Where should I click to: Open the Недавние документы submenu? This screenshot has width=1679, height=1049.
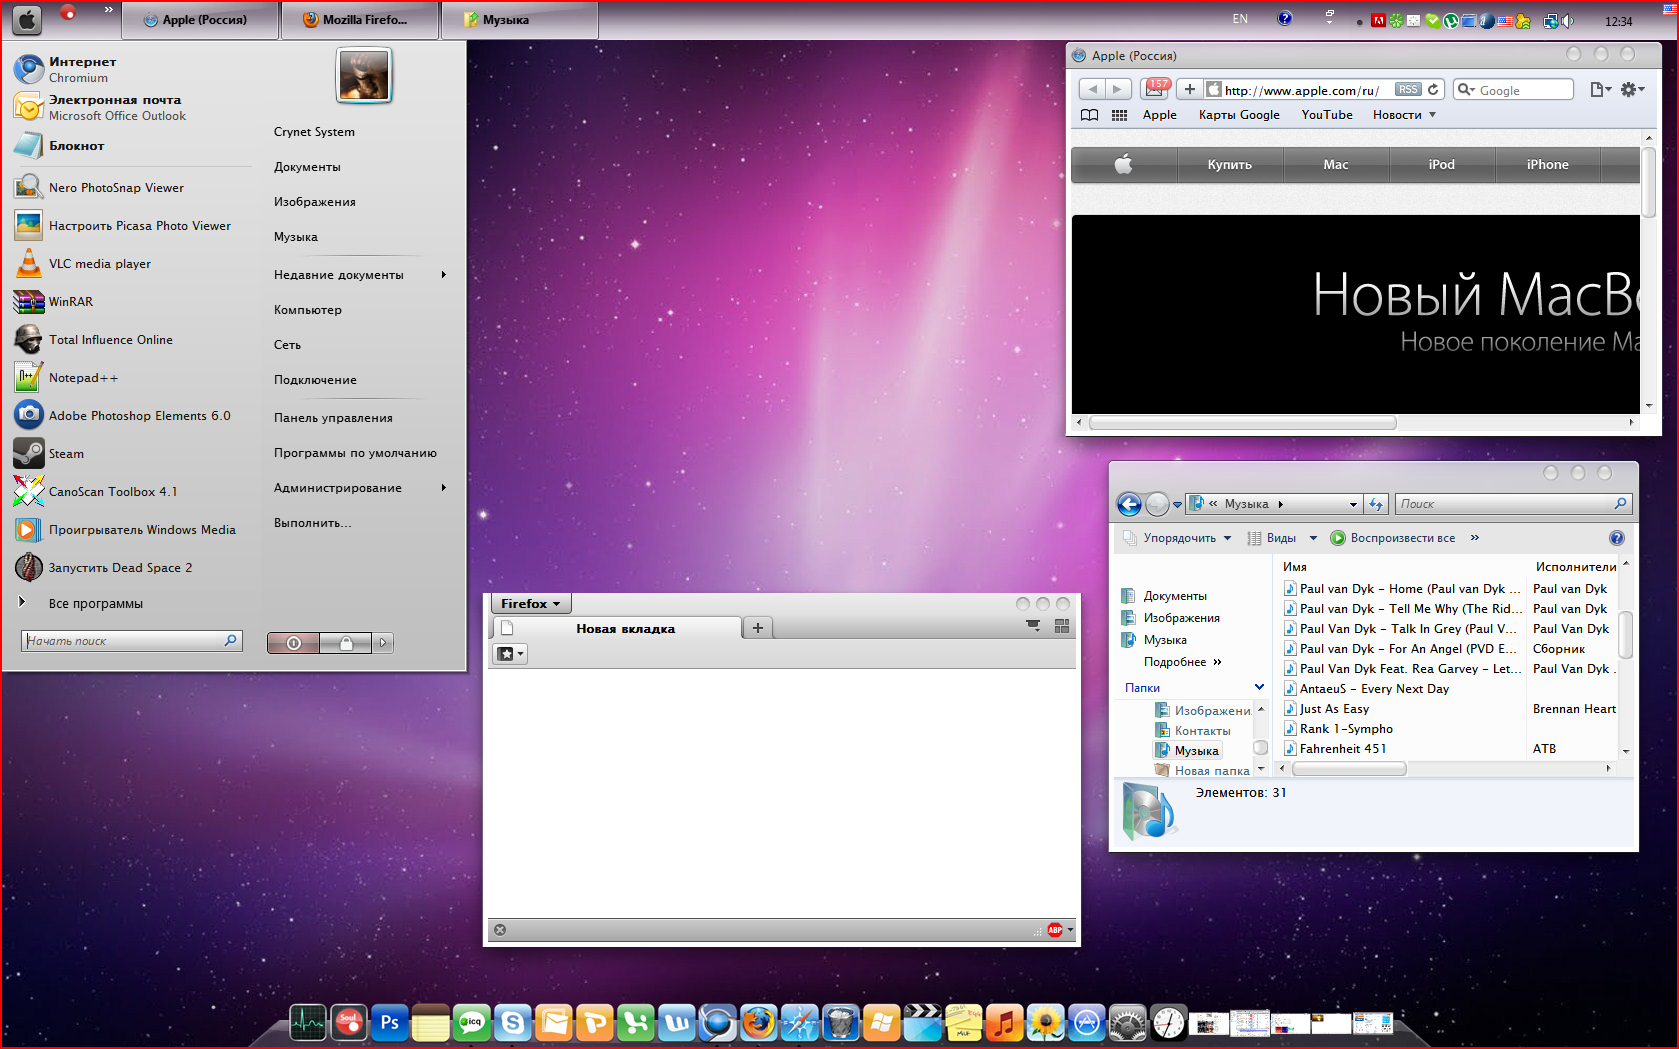pos(360,275)
